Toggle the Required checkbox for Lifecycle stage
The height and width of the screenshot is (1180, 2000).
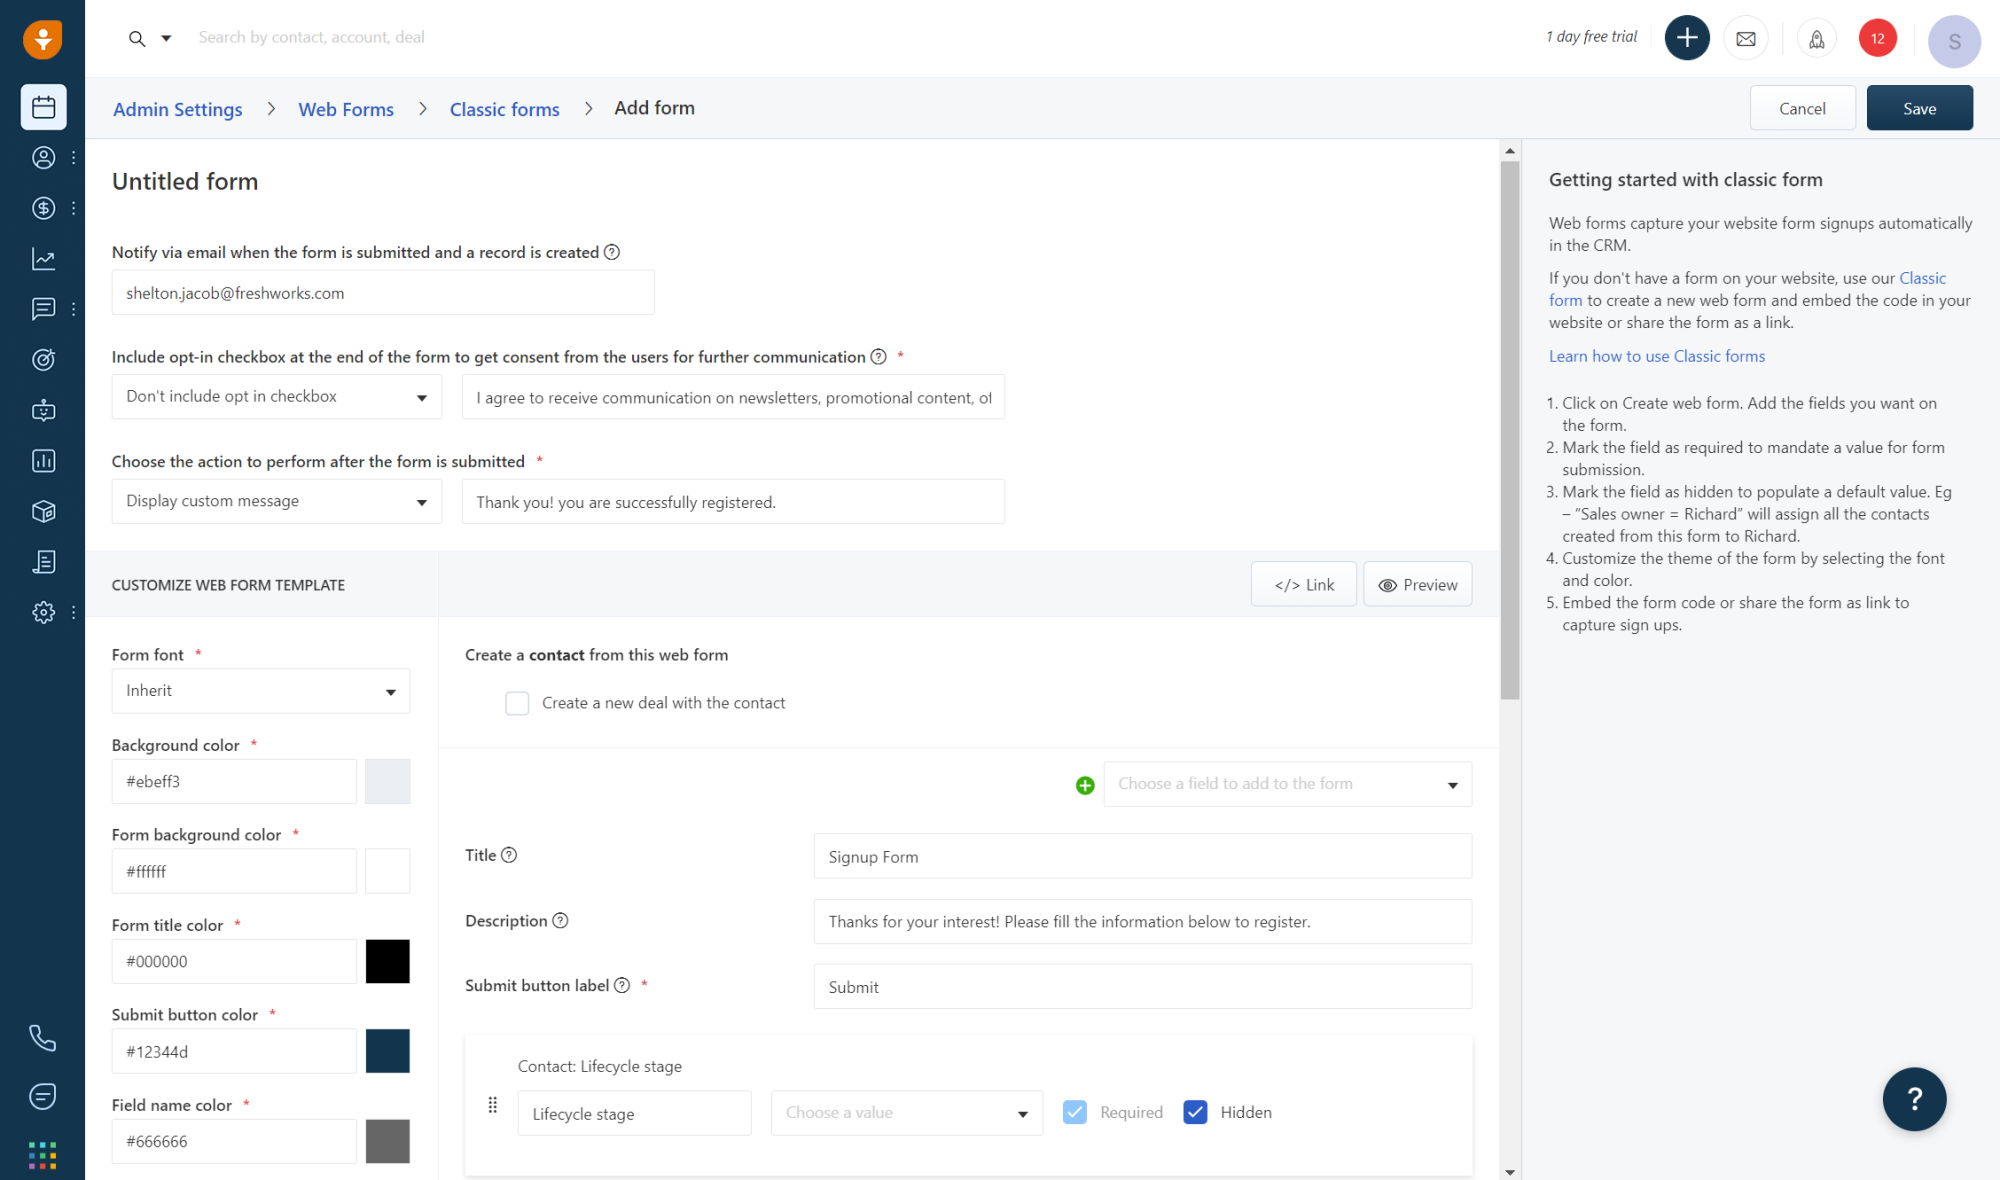point(1075,1112)
